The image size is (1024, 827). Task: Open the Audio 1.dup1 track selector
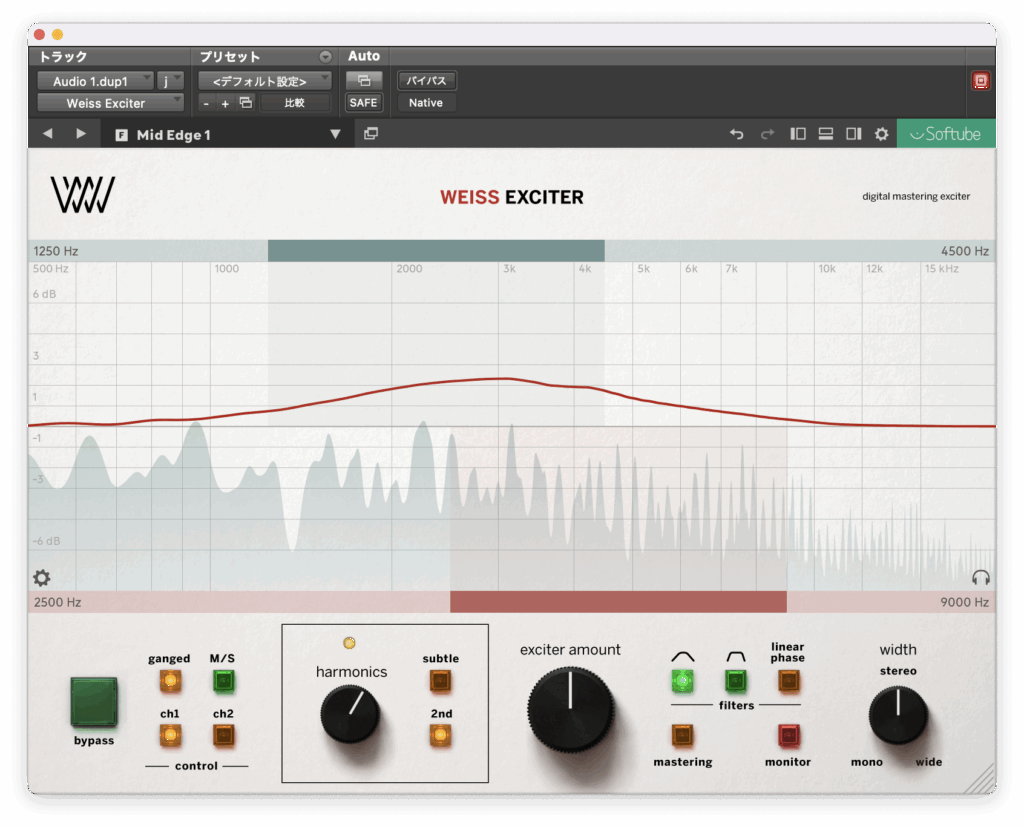95,81
